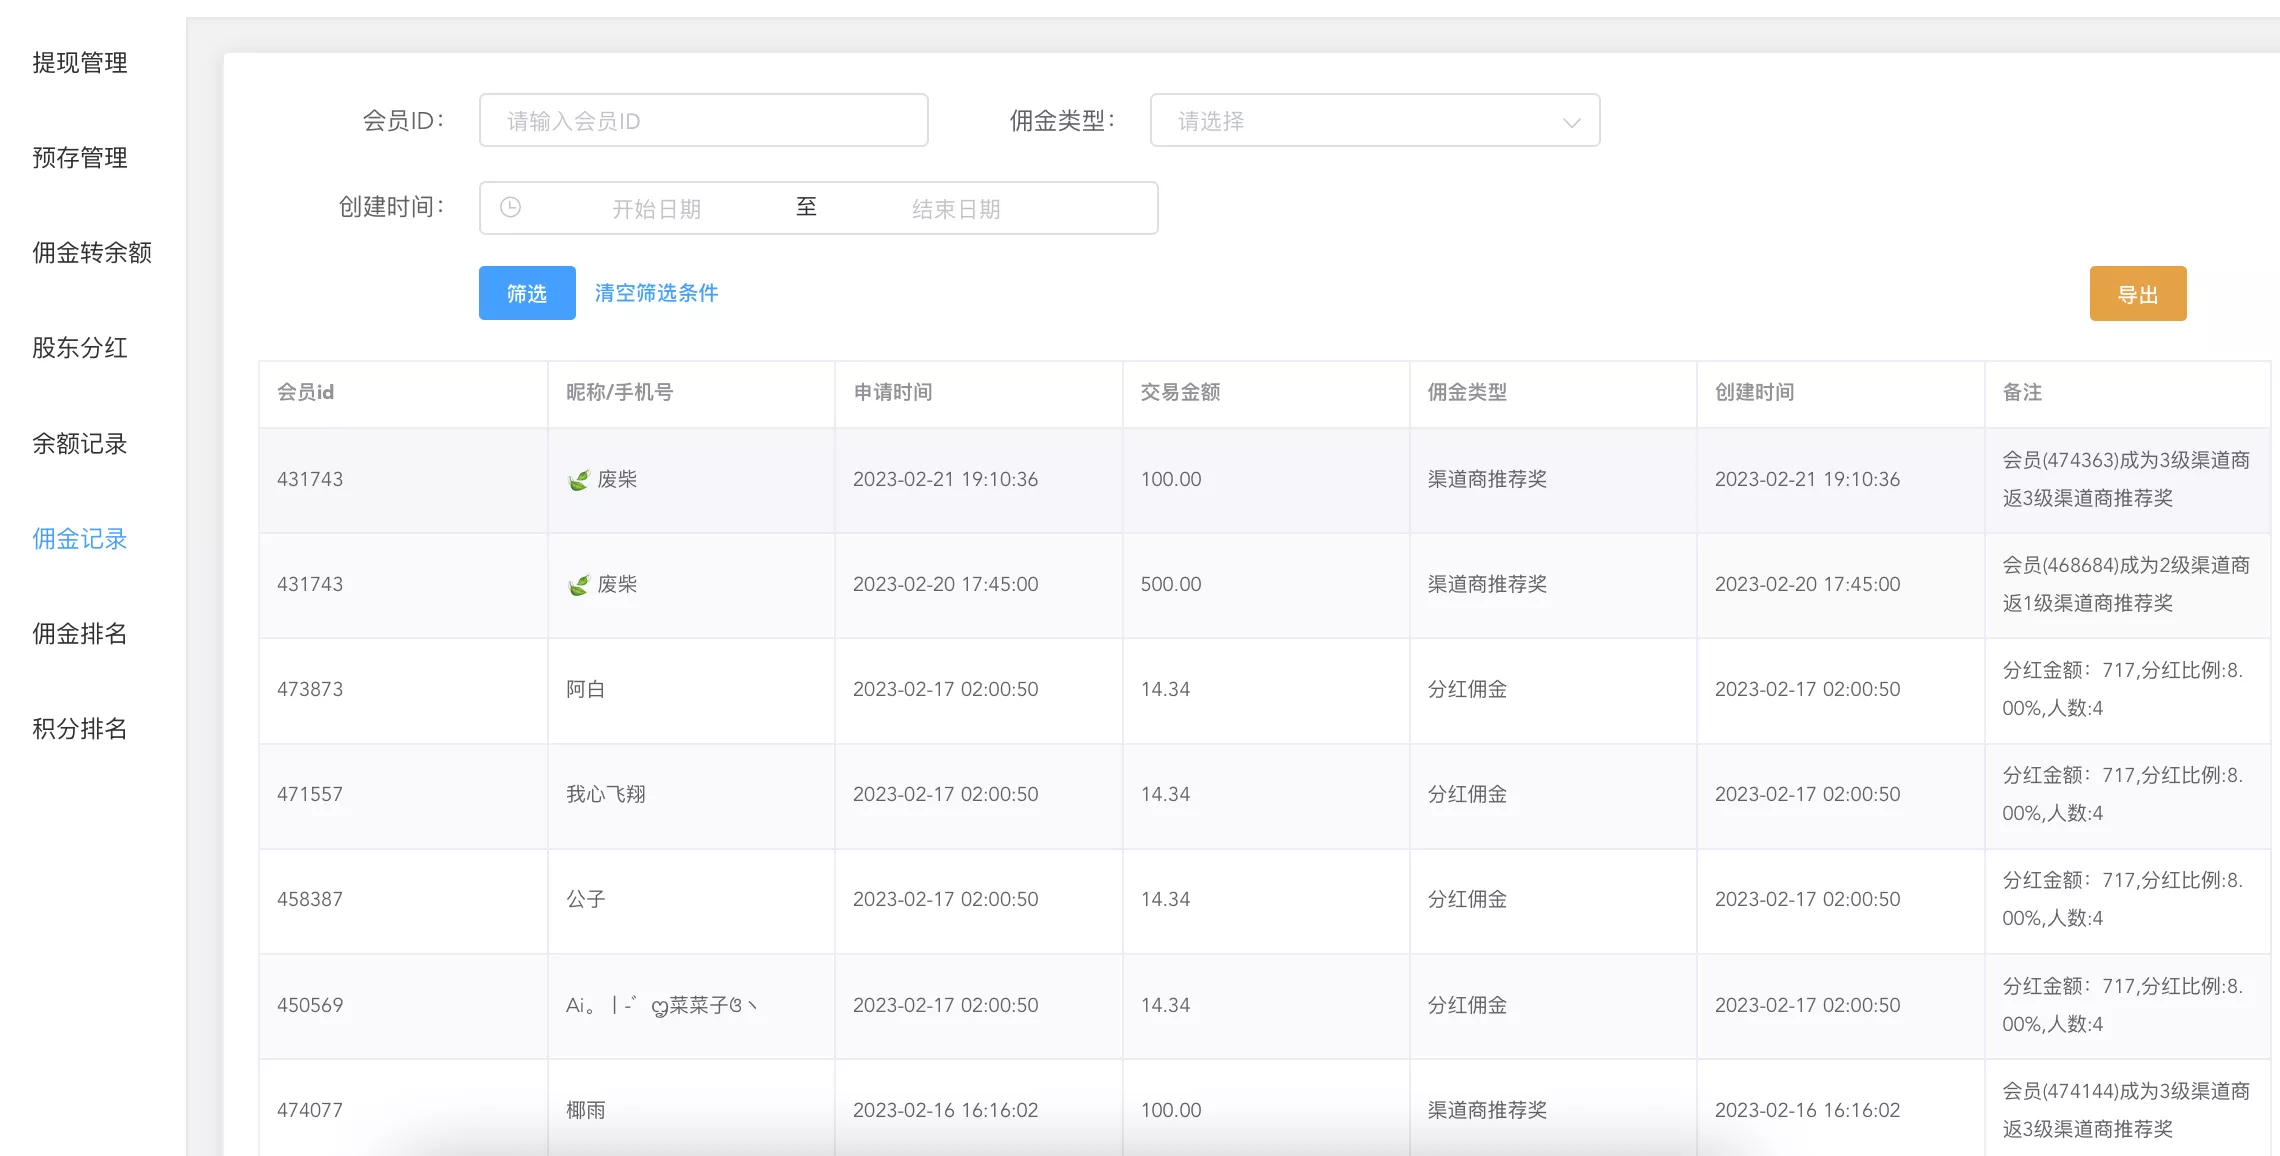Click remark mentioning 会员(474144)
Image resolution: width=2280 pixels, height=1156 pixels.
(x=2126, y=1110)
